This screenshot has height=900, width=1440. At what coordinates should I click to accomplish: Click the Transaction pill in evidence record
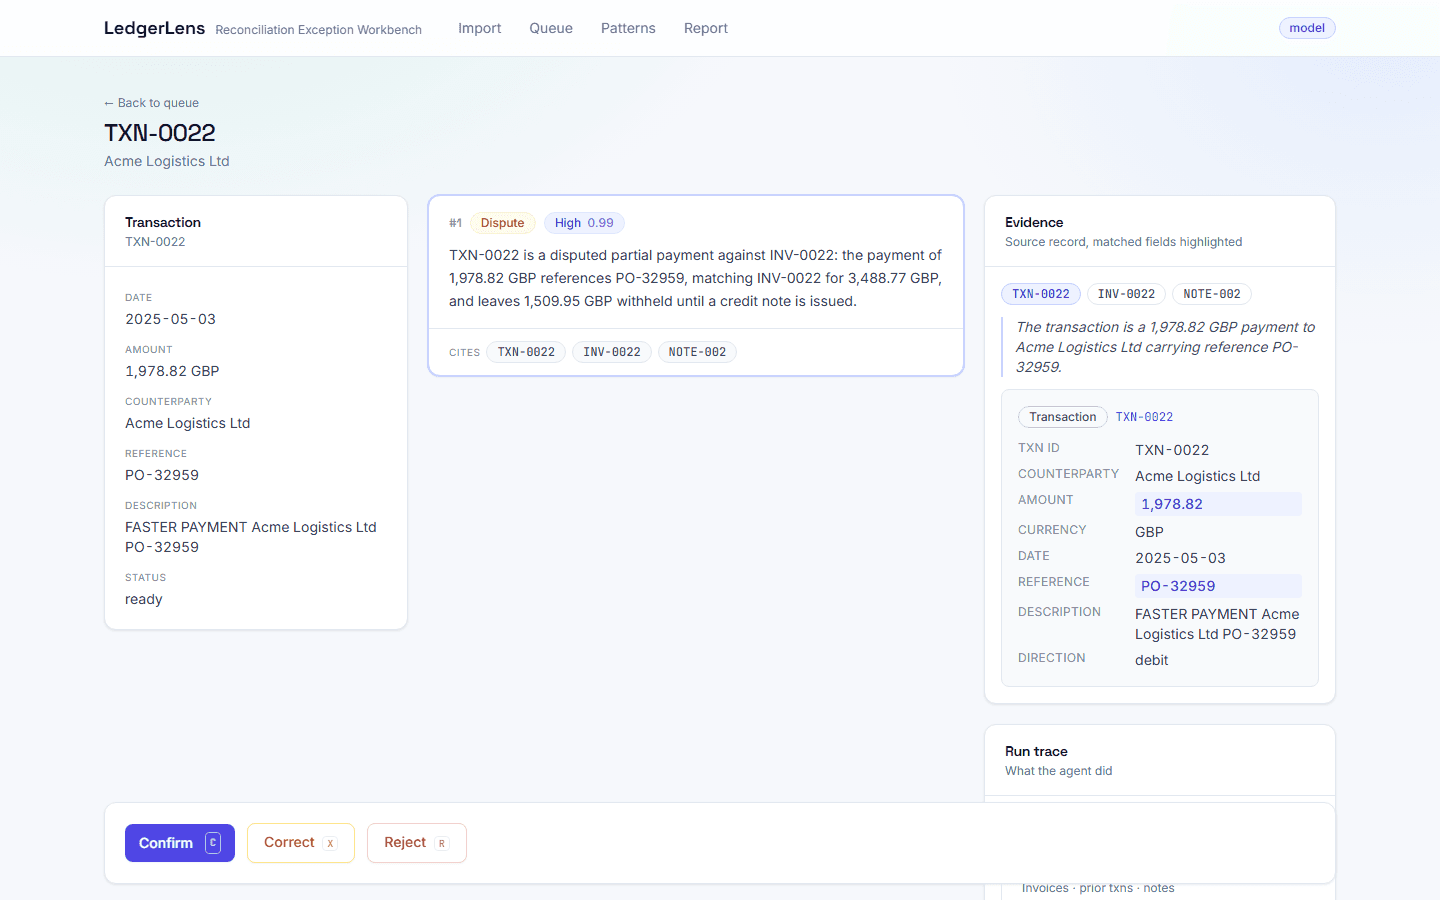[x=1062, y=417]
